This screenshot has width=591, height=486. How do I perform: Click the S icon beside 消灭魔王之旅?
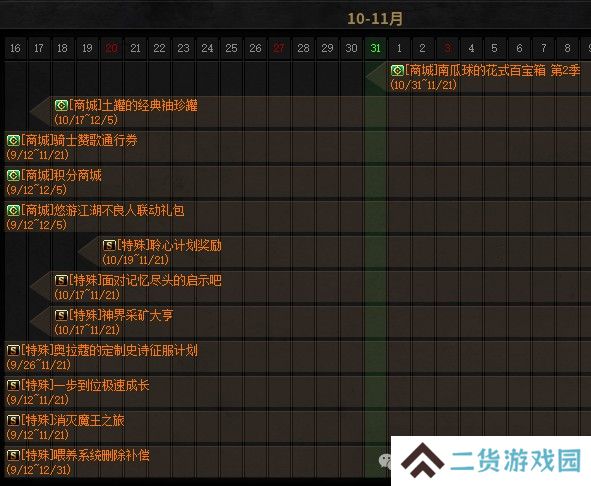13,420
